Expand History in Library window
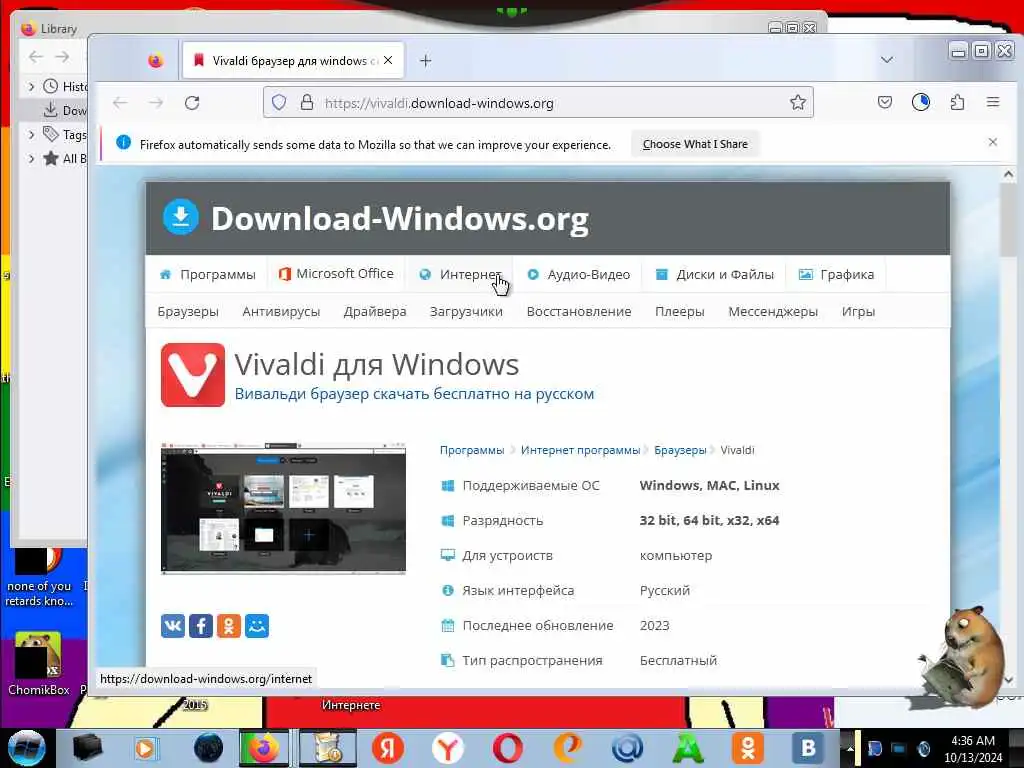Image resolution: width=1024 pixels, height=768 pixels. (31, 86)
